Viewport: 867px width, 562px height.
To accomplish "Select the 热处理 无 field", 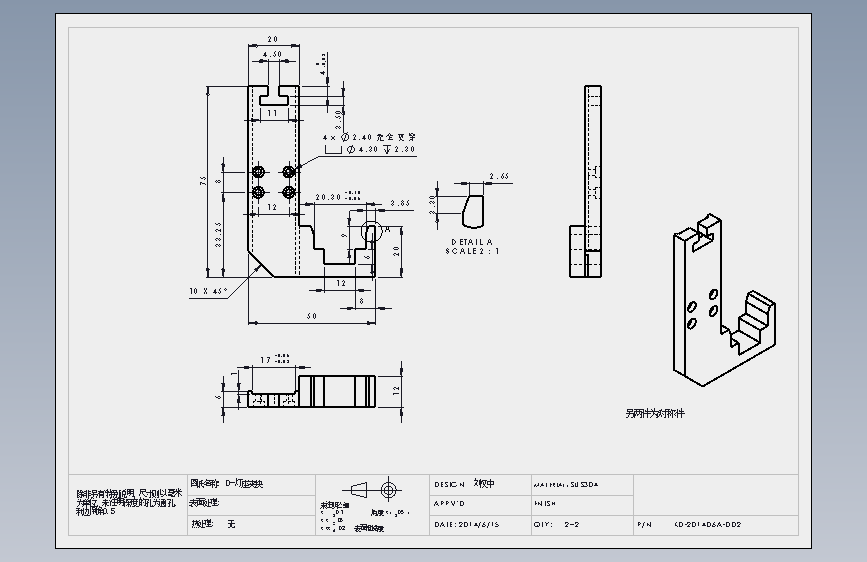I will 252,524.
